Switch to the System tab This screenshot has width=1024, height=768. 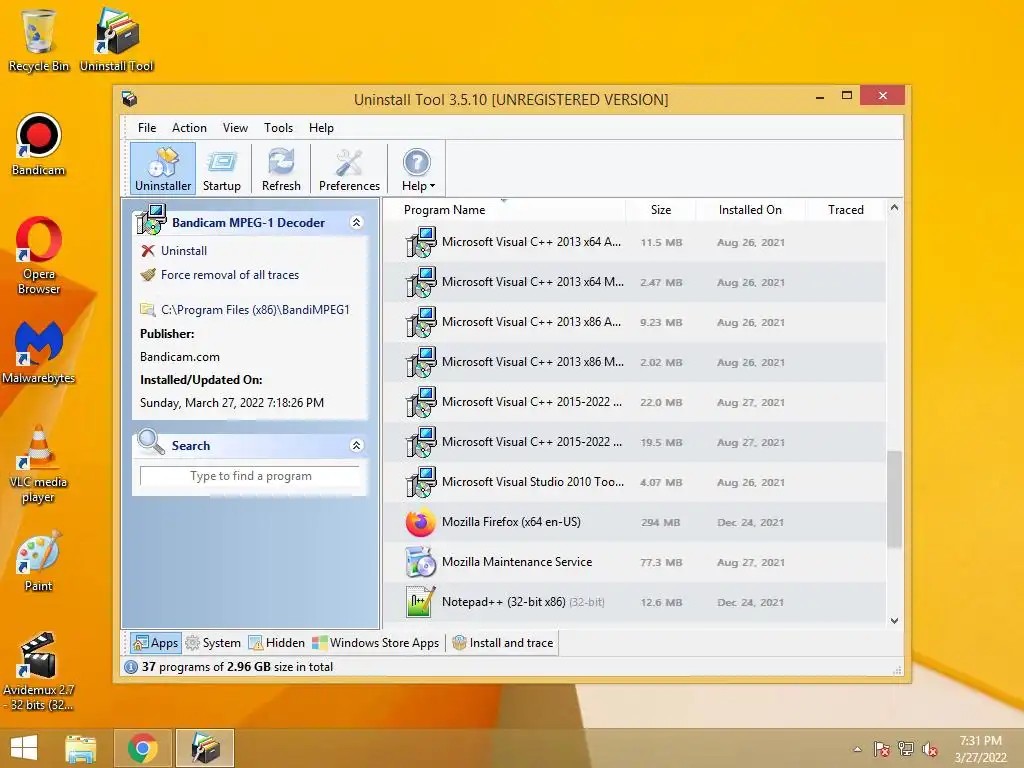point(214,643)
